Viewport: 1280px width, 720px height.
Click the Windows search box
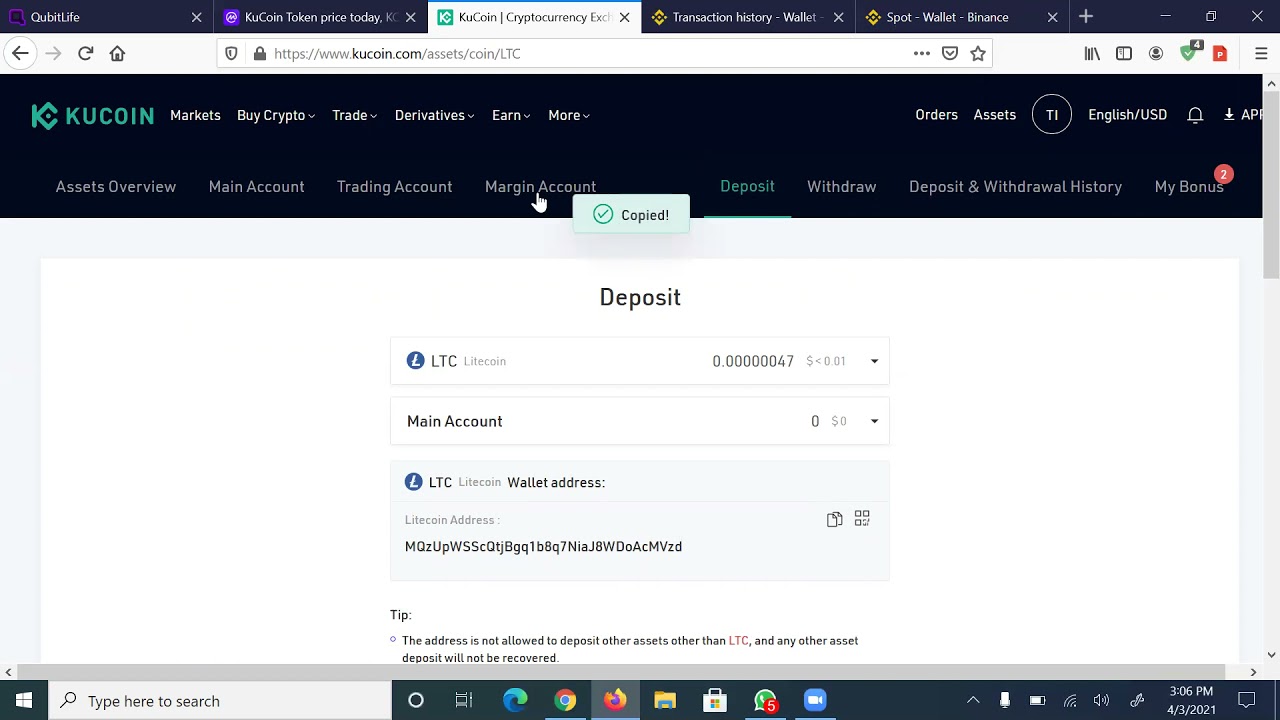[220, 701]
